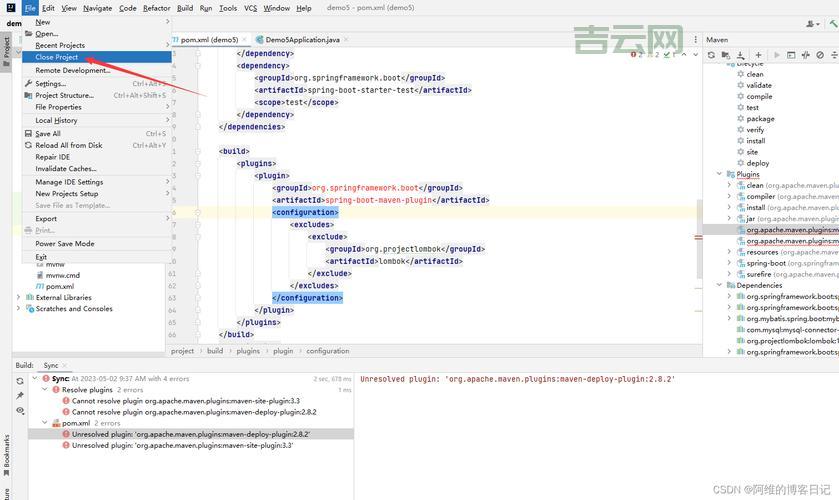
Task: Select unresolved maven-site-plugin:3.3 error row
Action: tap(182, 445)
